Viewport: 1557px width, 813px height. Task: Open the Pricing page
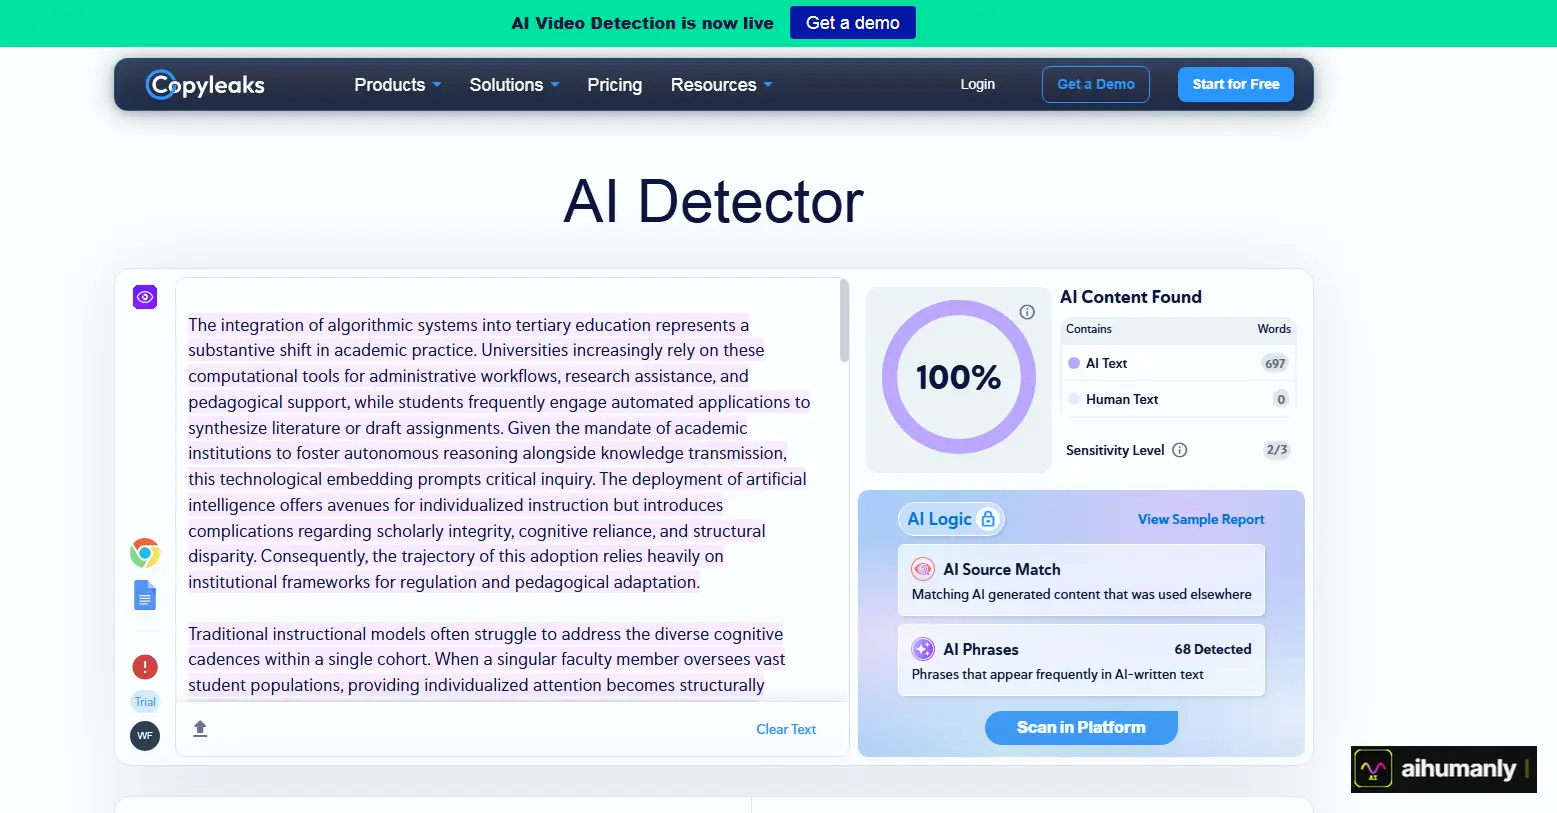tap(614, 85)
